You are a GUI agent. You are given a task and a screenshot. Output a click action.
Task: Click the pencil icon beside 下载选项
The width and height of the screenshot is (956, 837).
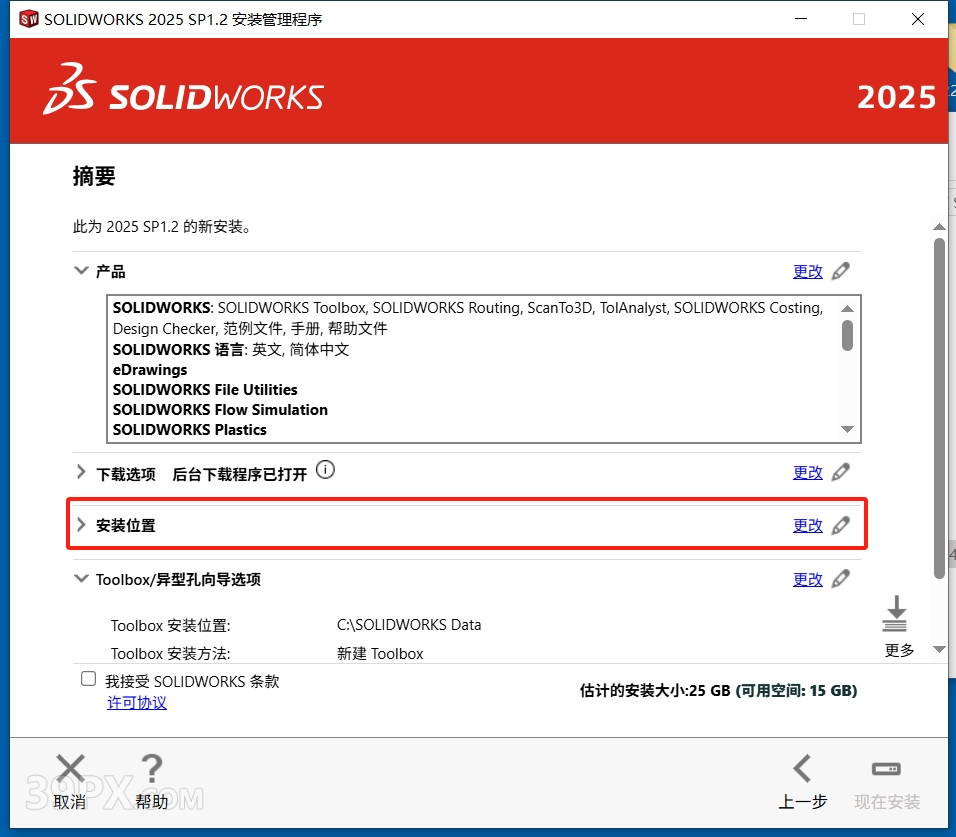(840, 471)
